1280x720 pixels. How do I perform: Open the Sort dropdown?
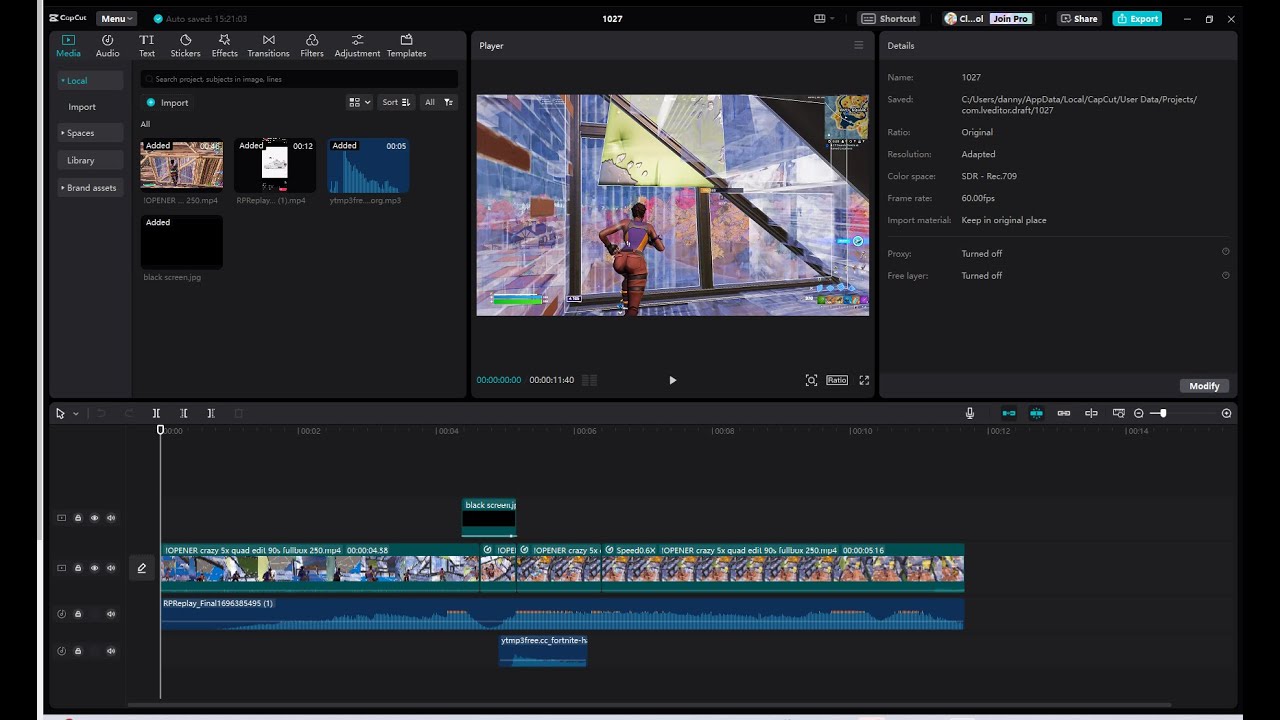396,102
